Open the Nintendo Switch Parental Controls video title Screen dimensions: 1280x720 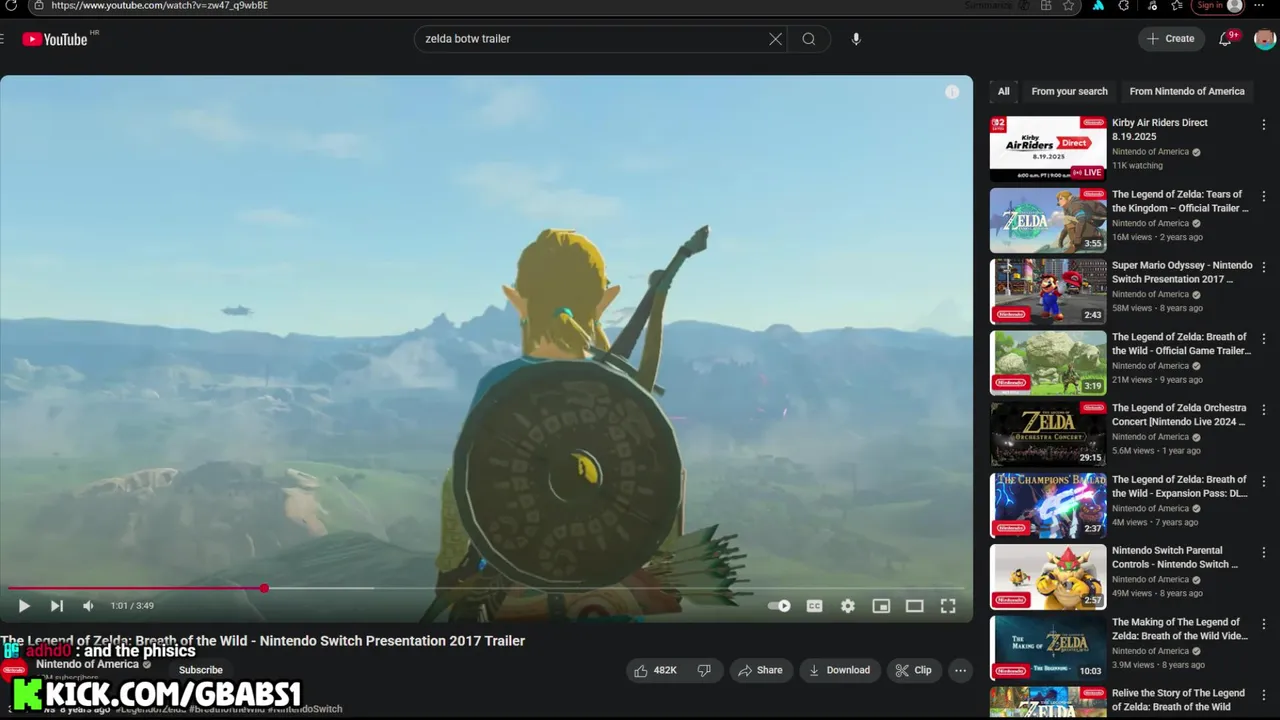pyautogui.click(x=1175, y=557)
